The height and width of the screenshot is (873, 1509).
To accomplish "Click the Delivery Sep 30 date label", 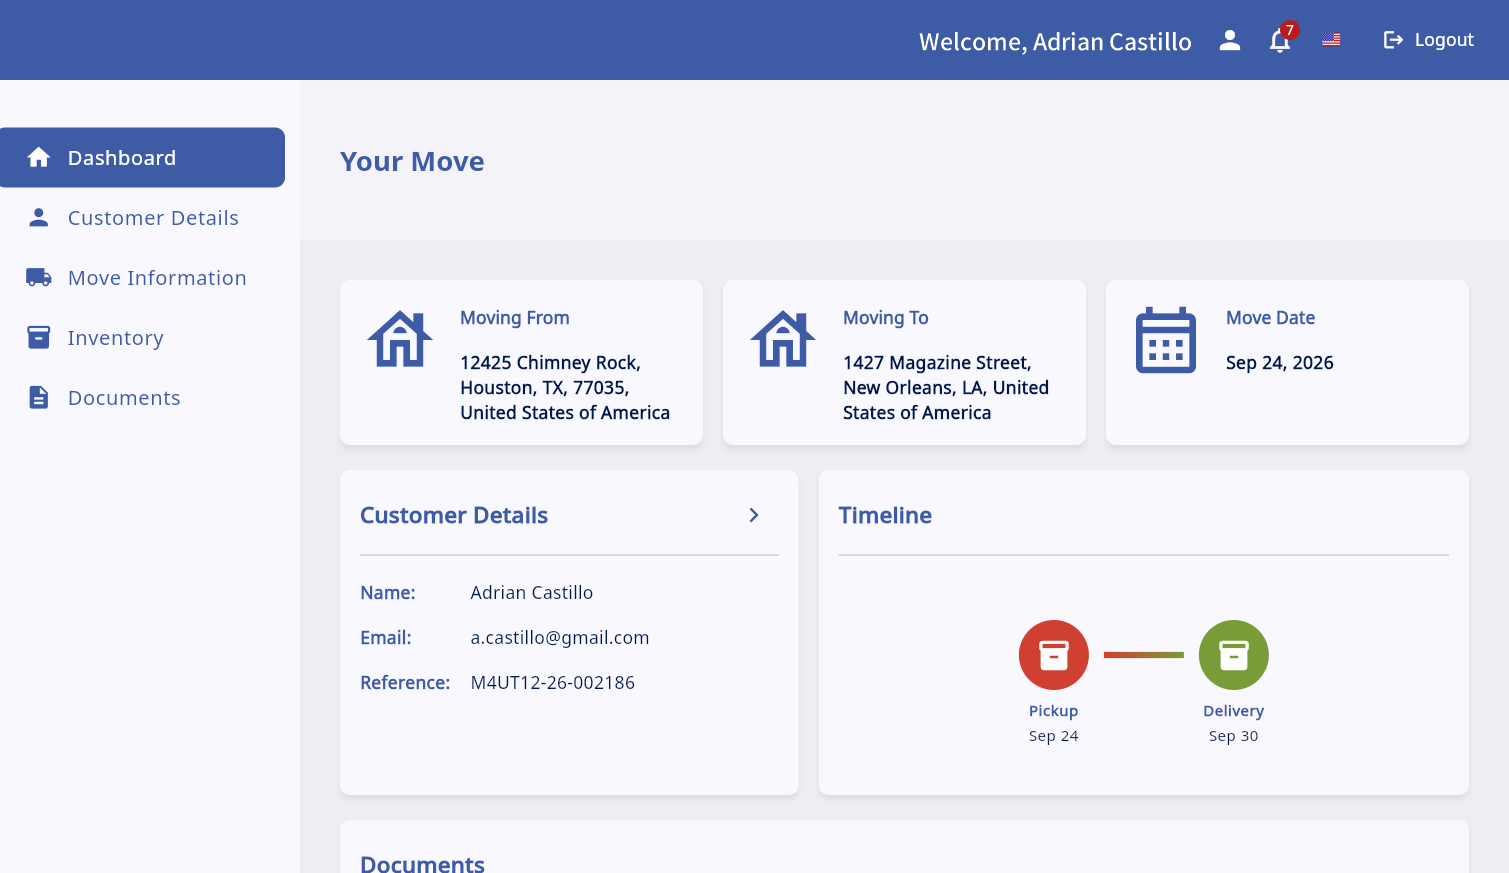I will click(x=1234, y=736).
